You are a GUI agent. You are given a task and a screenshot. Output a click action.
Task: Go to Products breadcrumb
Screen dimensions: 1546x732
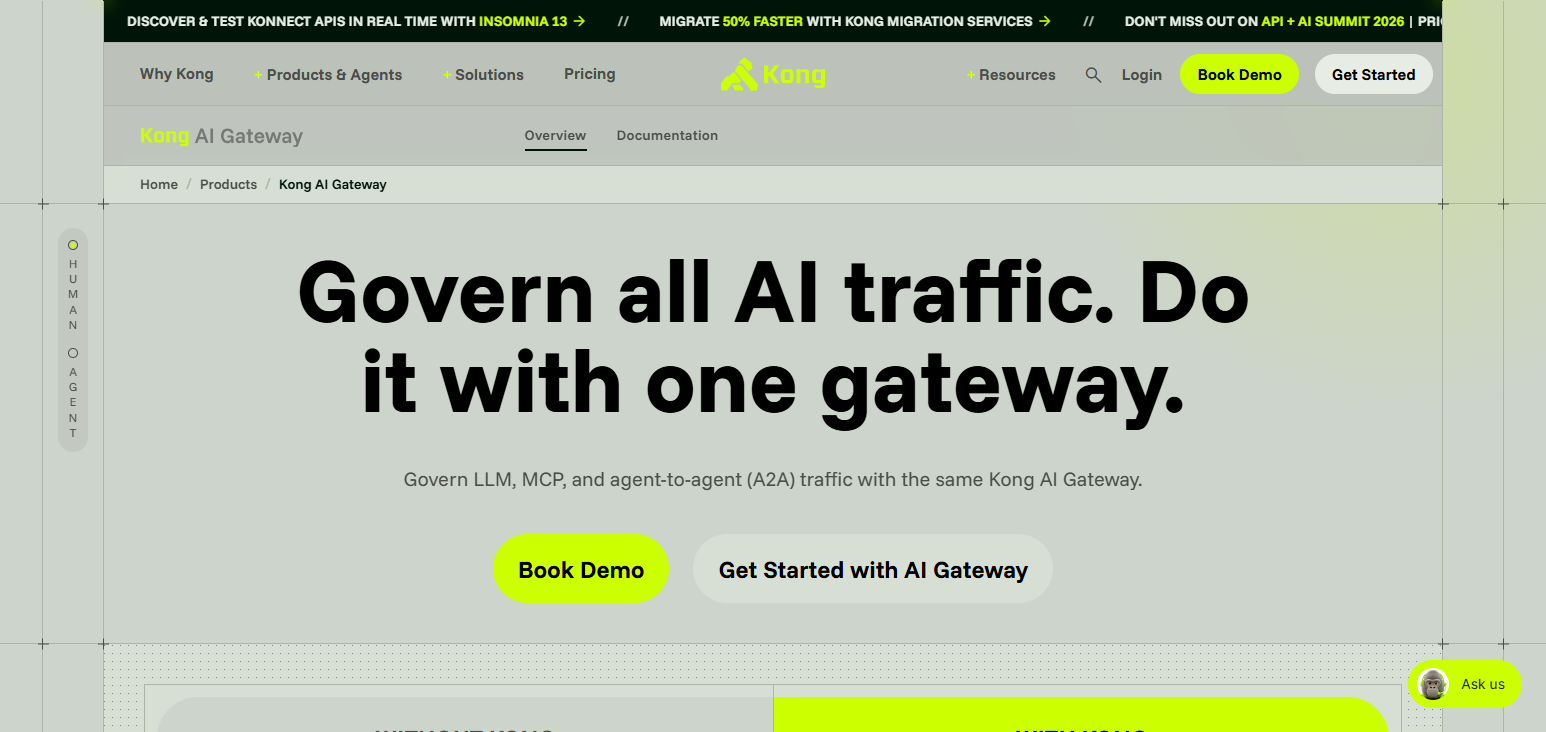tap(228, 185)
